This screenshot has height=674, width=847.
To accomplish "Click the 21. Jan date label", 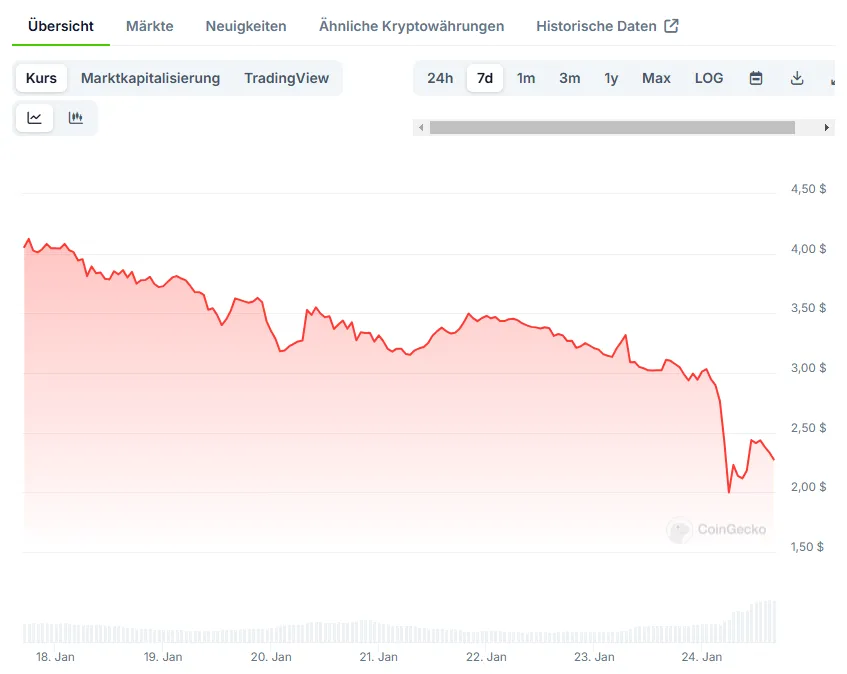I will [x=378, y=657].
